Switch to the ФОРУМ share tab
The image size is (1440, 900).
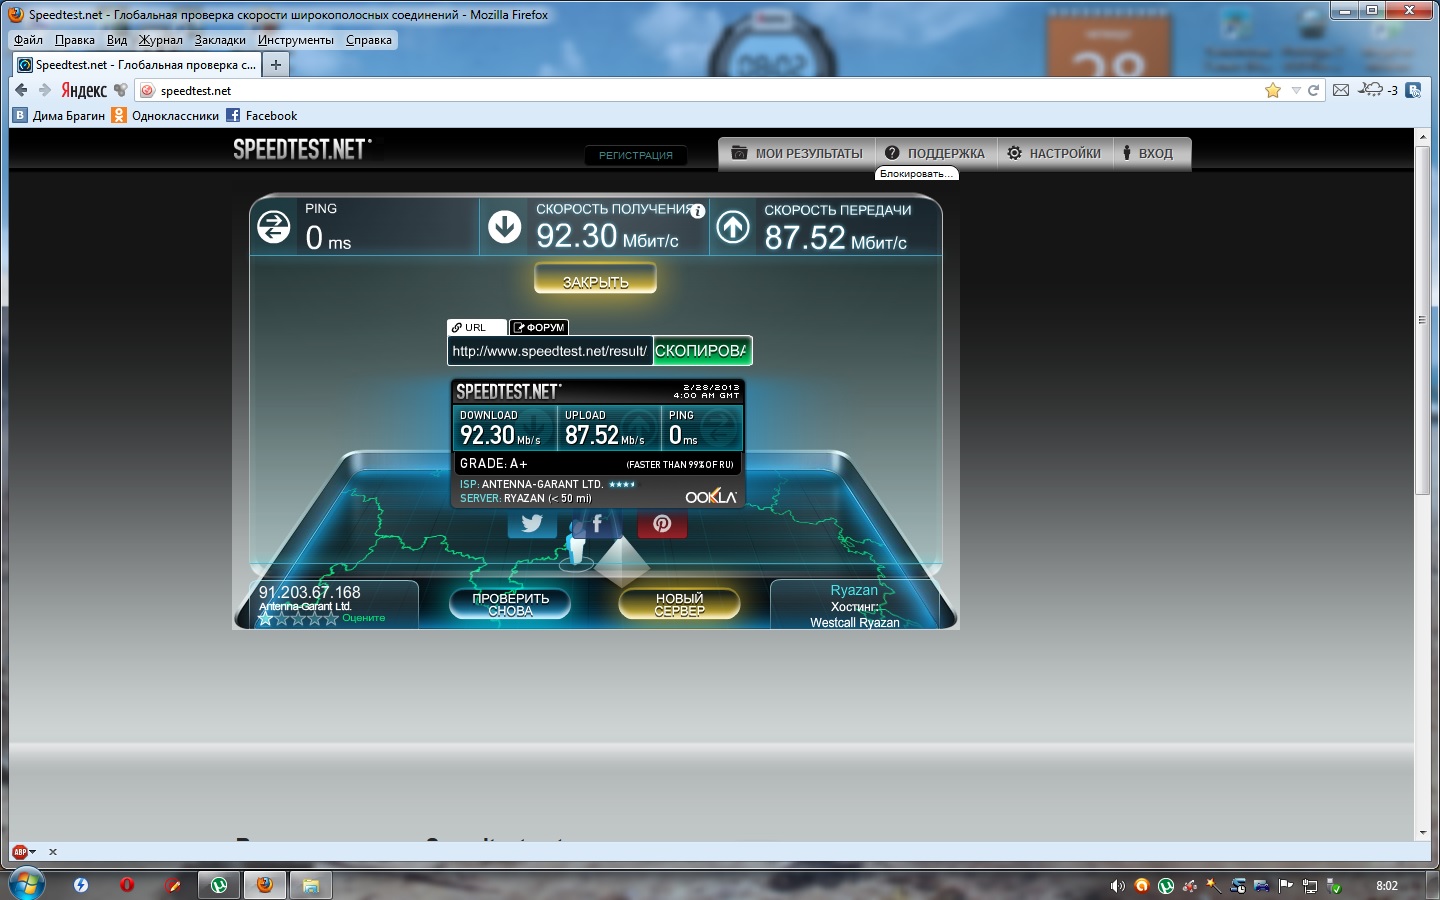(x=539, y=327)
